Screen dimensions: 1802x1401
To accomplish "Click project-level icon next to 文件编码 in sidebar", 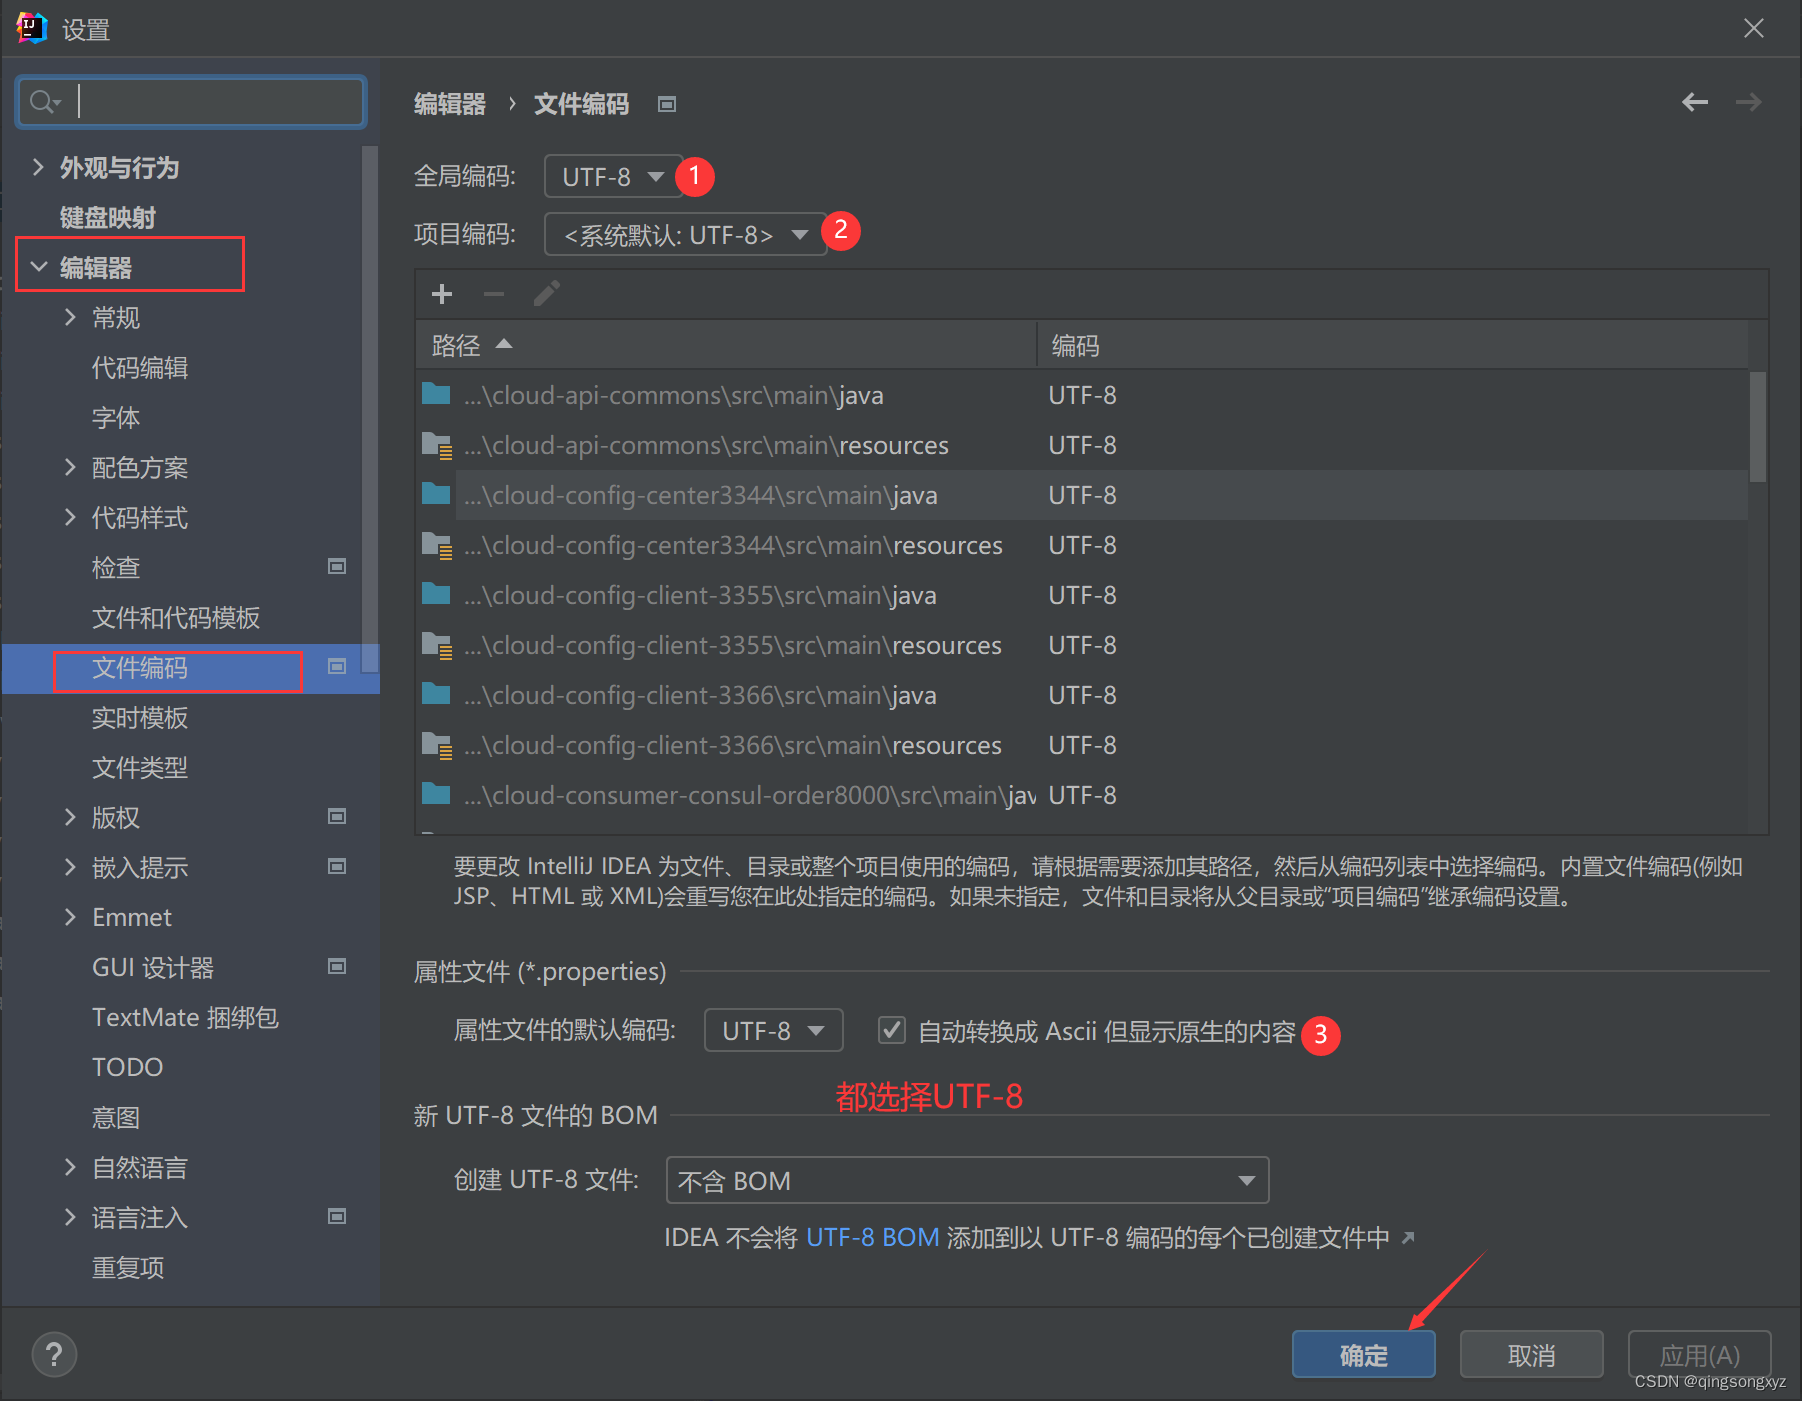I will [337, 666].
